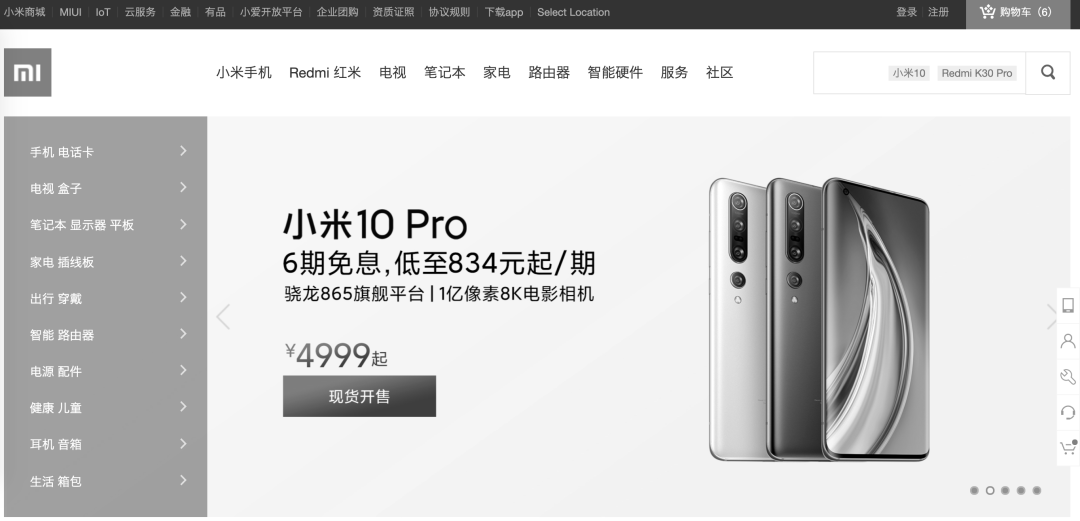1080x521 pixels.
Task: Go to previous banner slide arrow
Action: coord(222,317)
